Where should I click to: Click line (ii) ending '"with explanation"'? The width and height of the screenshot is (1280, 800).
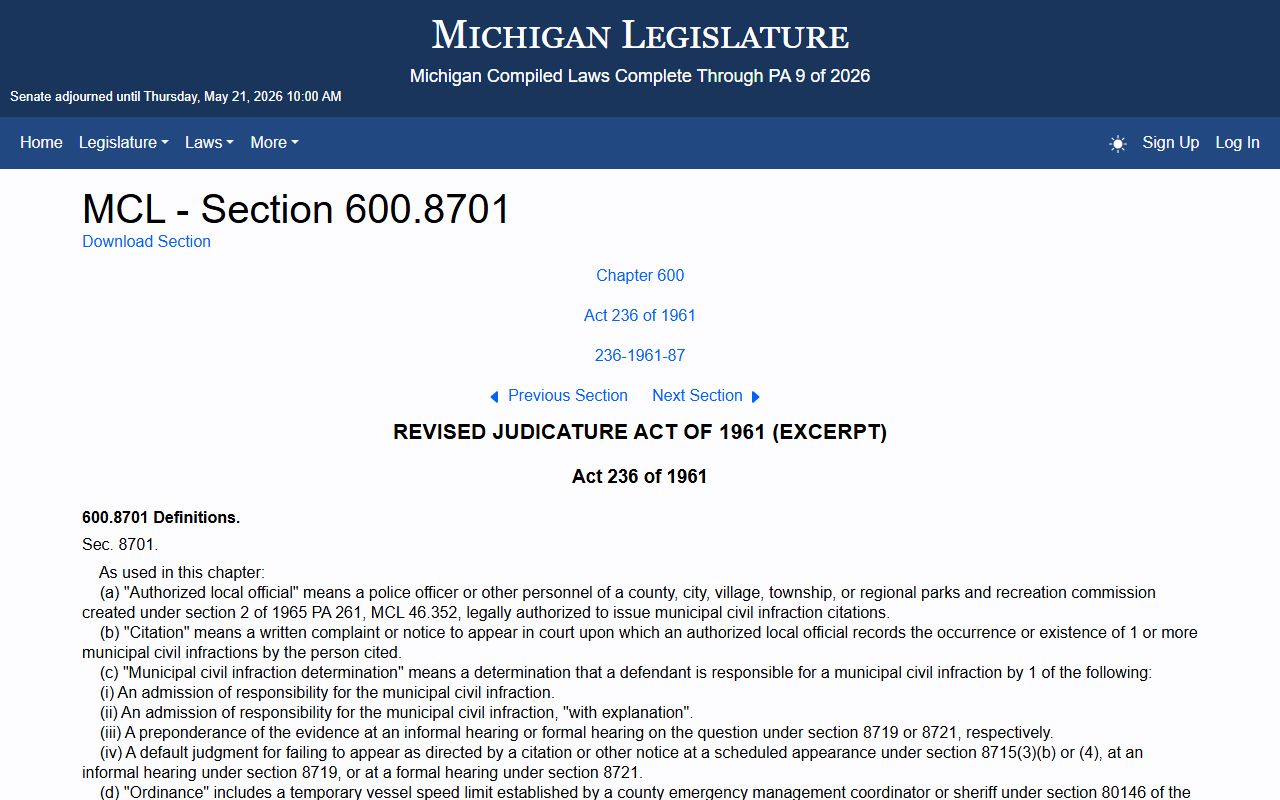(396, 712)
